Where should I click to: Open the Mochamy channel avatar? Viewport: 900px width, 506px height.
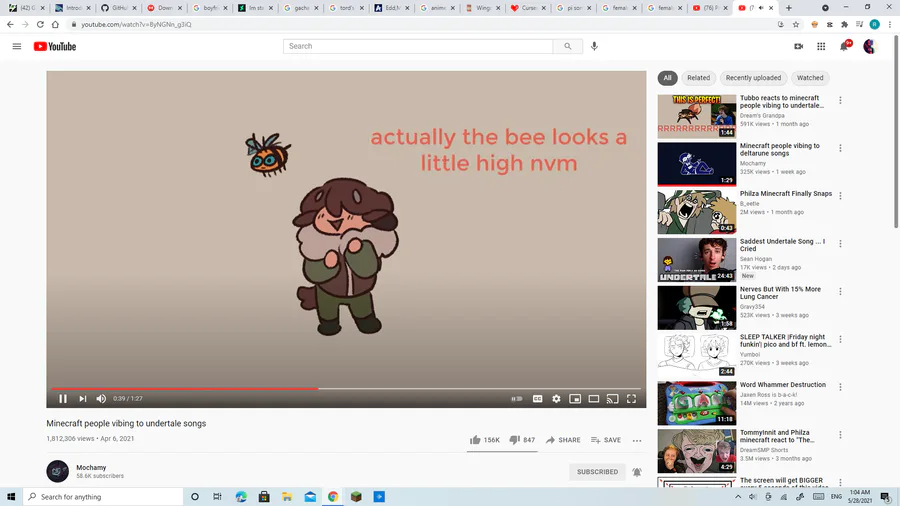click(x=57, y=472)
